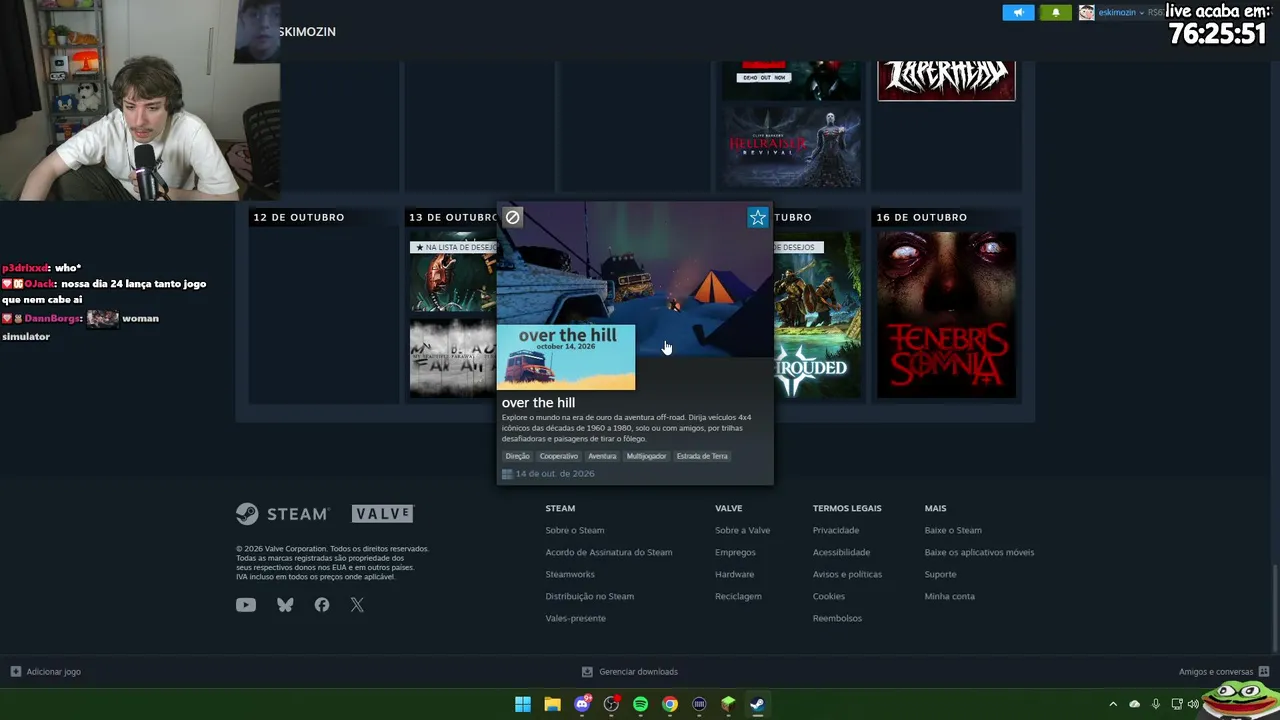
Task: Open the Hellraiser Revival game thumbnail
Action: [x=792, y=148]
